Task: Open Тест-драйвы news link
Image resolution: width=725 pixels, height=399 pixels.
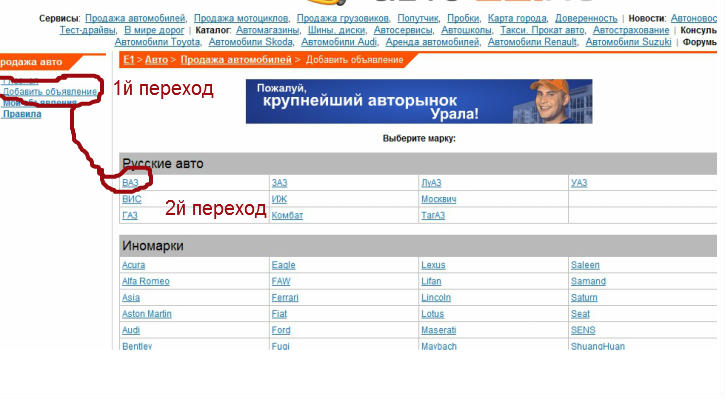Action: tap(87, 30)
